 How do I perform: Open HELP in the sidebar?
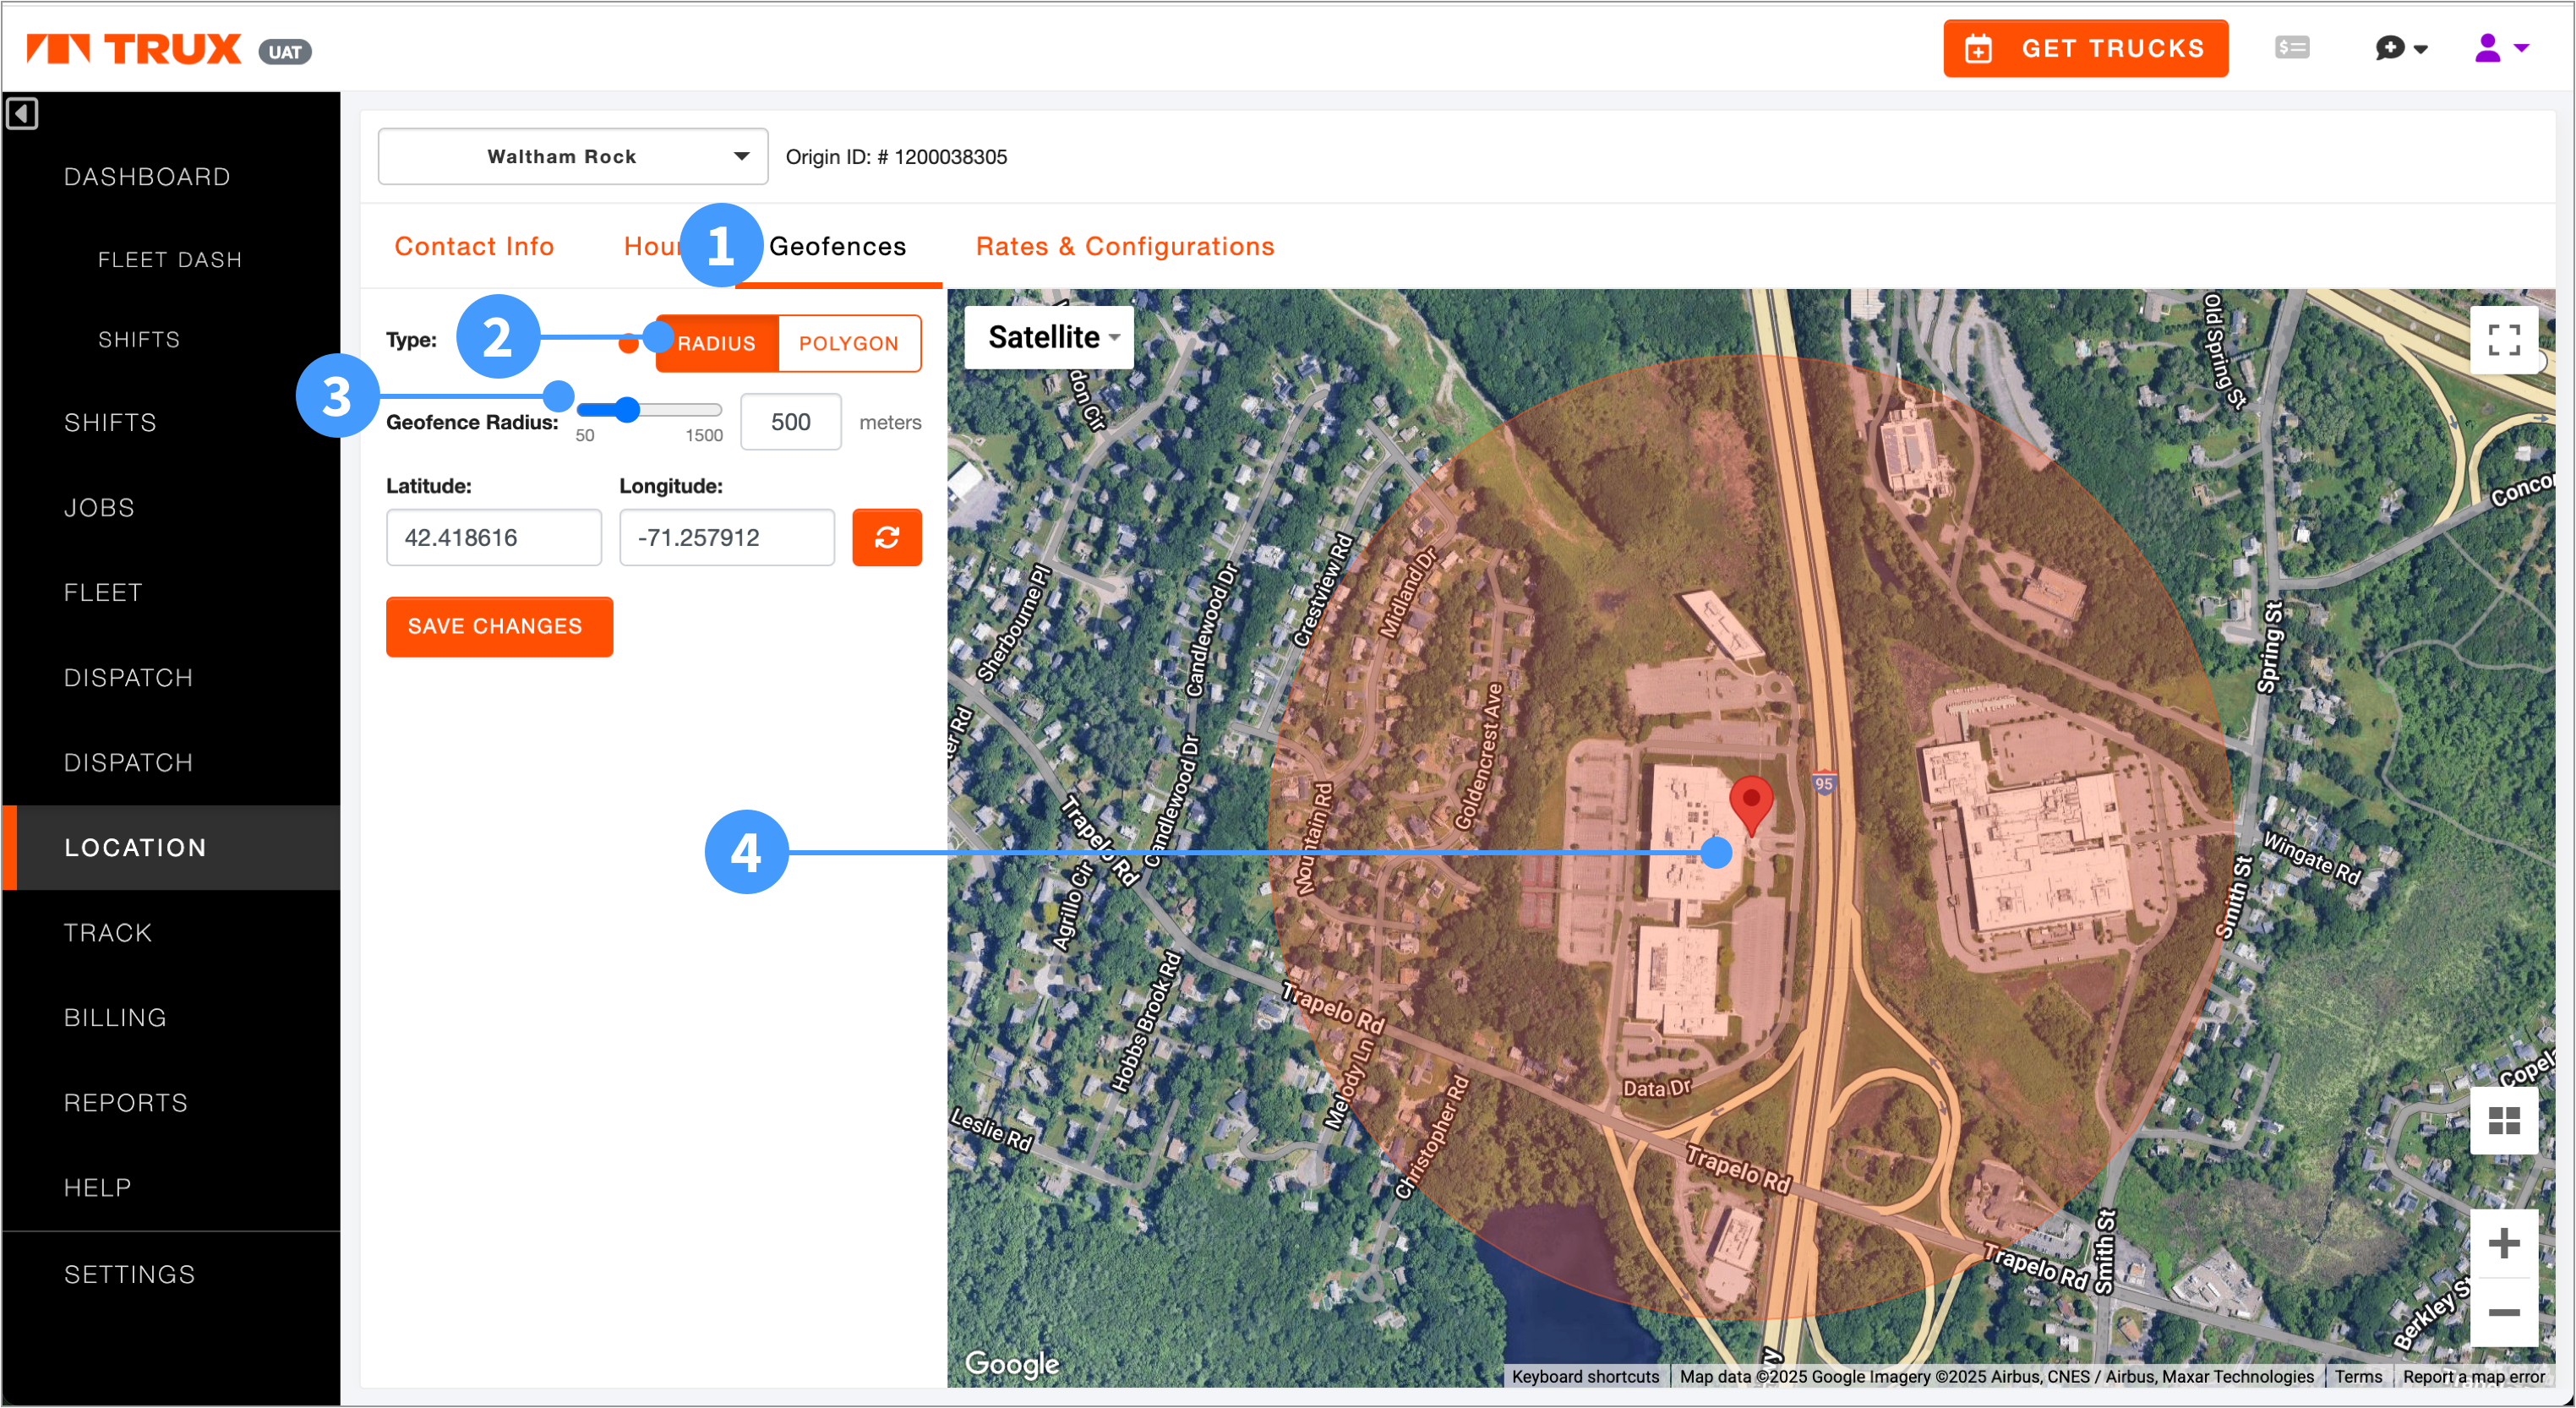[x=98, y=1188]
